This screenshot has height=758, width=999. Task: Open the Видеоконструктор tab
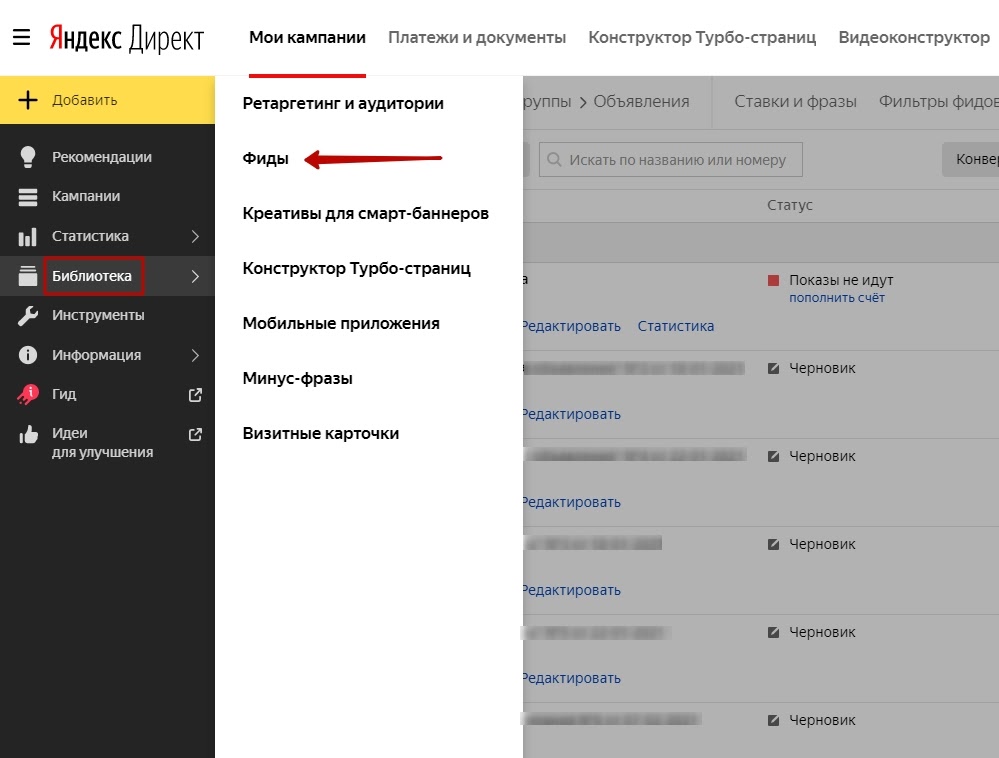[914, 38]
